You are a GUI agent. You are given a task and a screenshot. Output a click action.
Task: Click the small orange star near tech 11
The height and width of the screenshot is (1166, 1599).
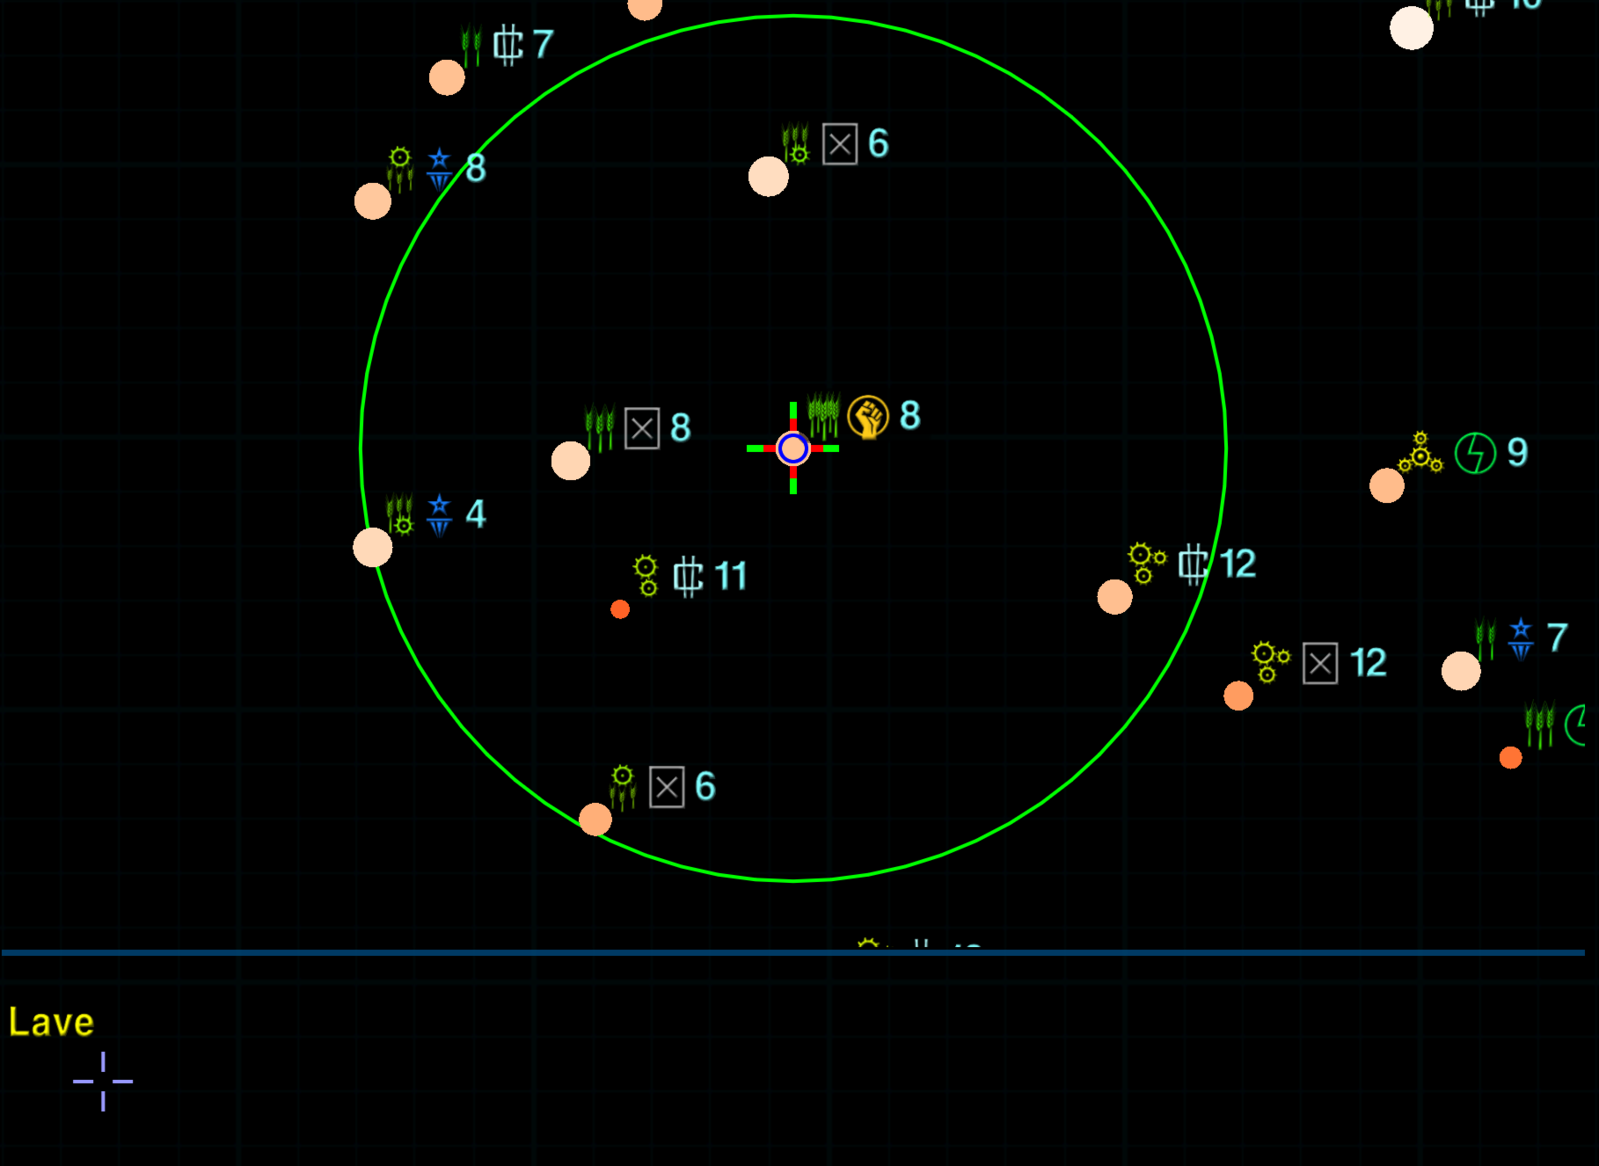coord(620,609)
